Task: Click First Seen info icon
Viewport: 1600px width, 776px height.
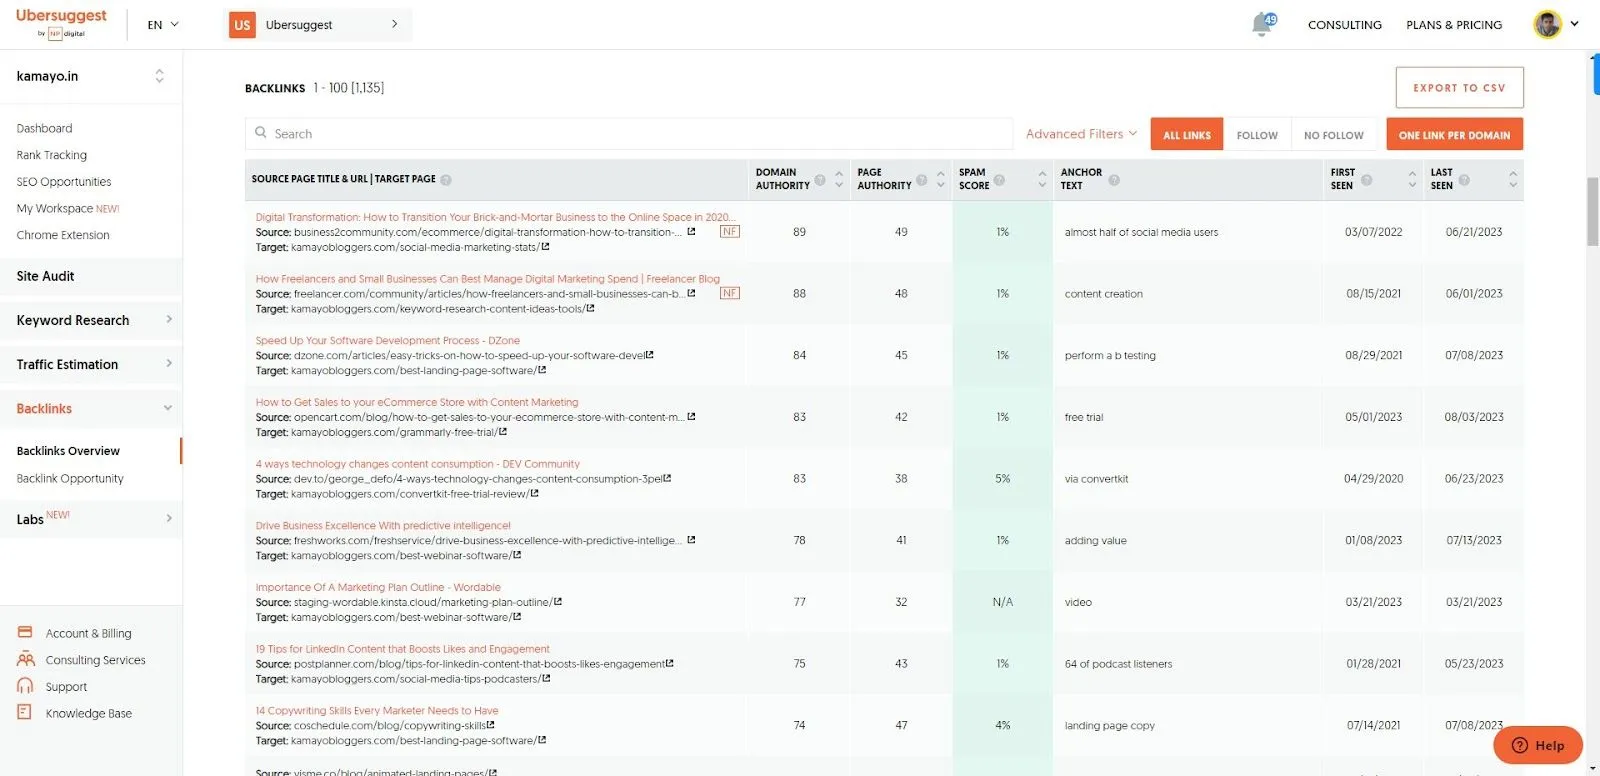Action: click(x=1367, y=180)
